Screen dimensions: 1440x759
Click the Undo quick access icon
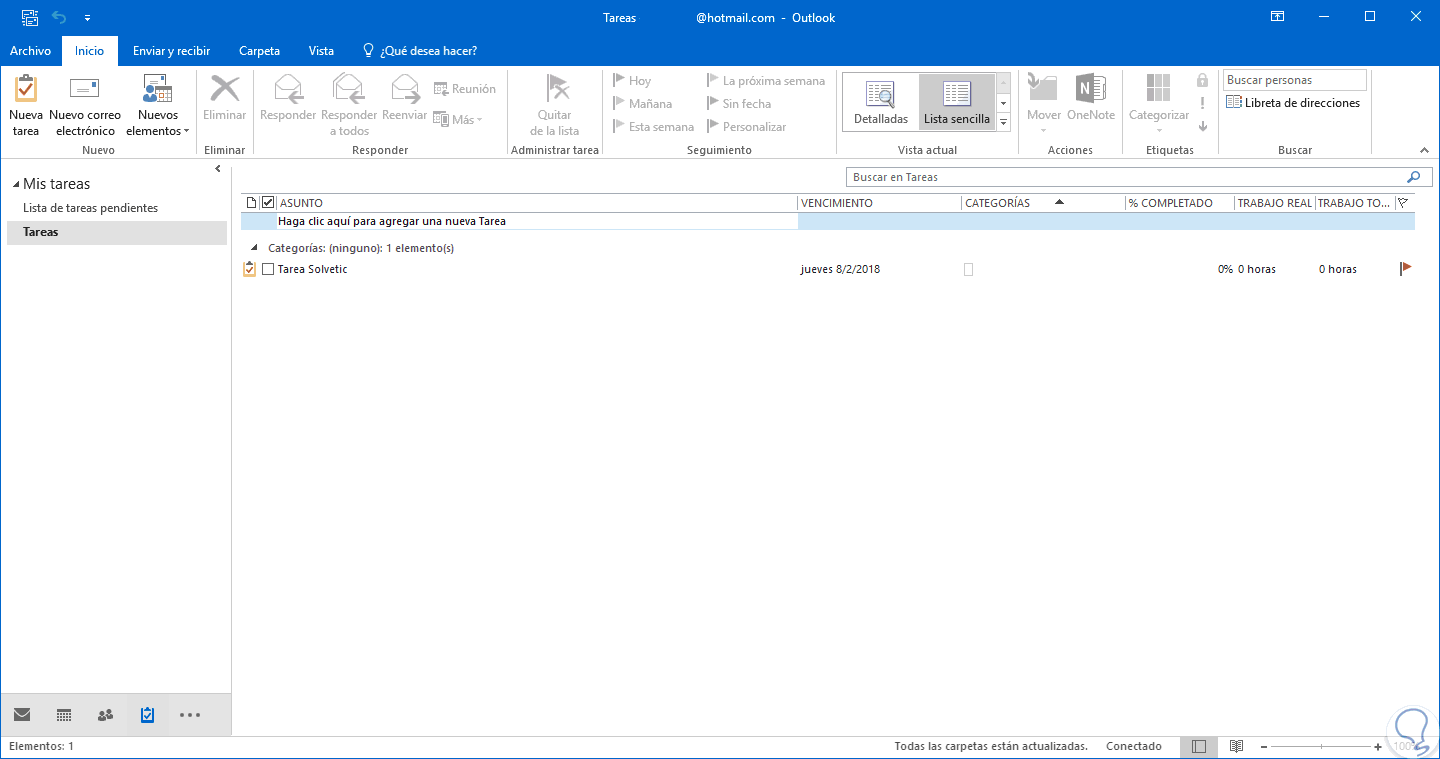click(x=59, y=17)
